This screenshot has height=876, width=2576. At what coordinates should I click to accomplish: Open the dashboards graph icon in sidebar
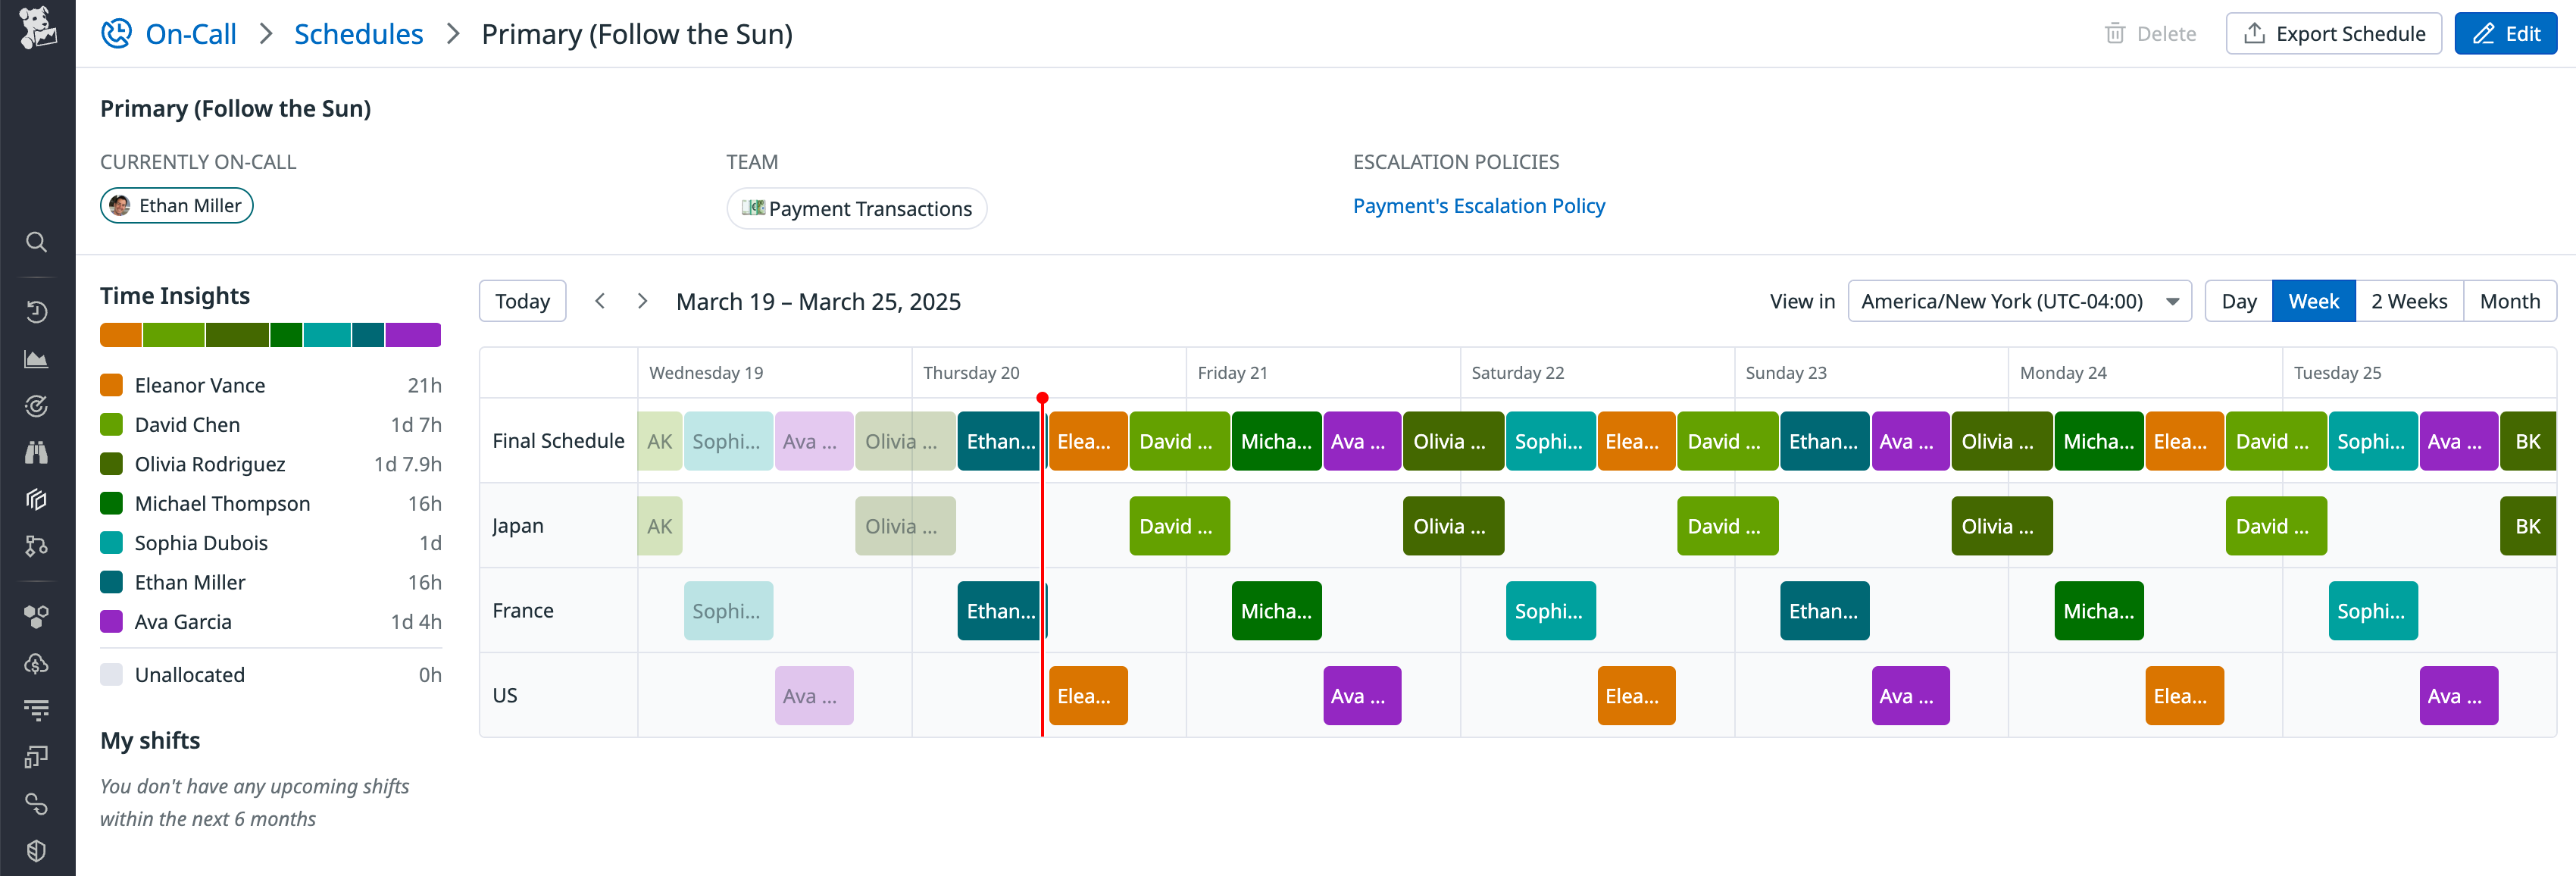coord(37,359)
